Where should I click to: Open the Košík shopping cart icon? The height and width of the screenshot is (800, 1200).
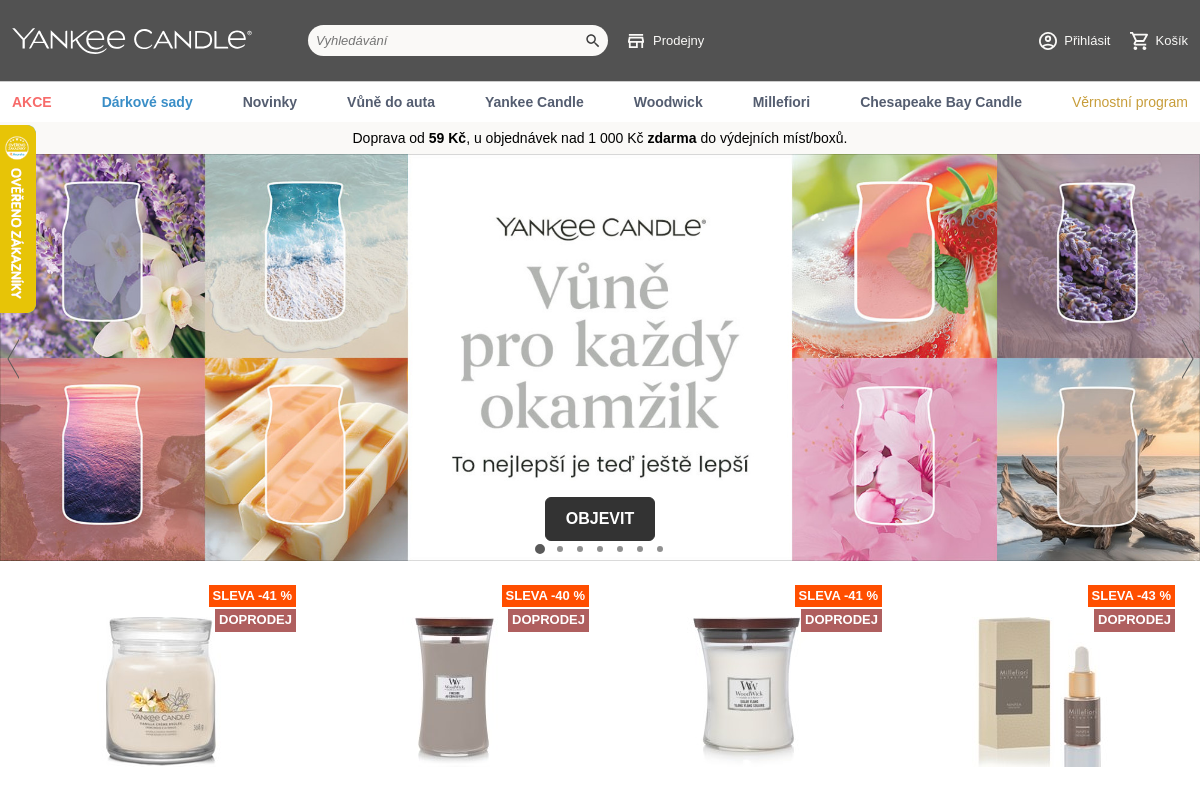pos(1139,41)
